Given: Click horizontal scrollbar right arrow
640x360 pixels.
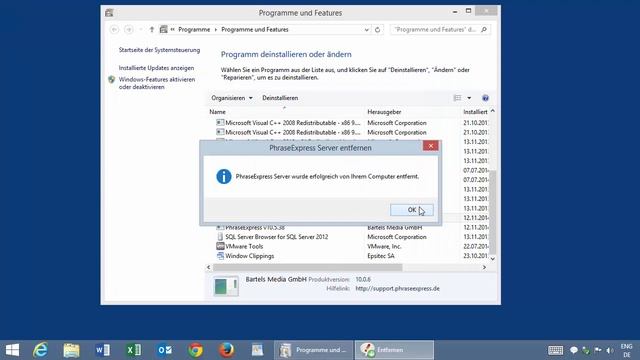Looking at the screenshot, I should 484,267.
